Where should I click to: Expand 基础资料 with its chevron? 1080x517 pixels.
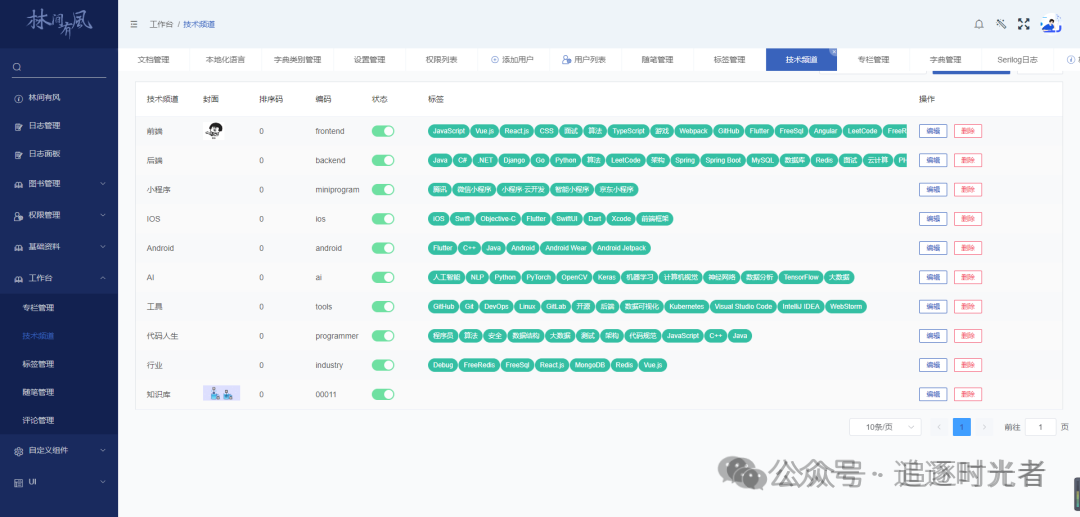(103, 246)
